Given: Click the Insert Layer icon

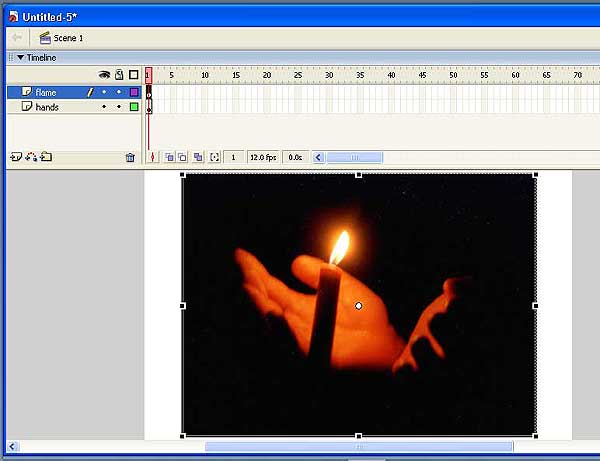Looking at the screenshot, I should tap(15, 157).
